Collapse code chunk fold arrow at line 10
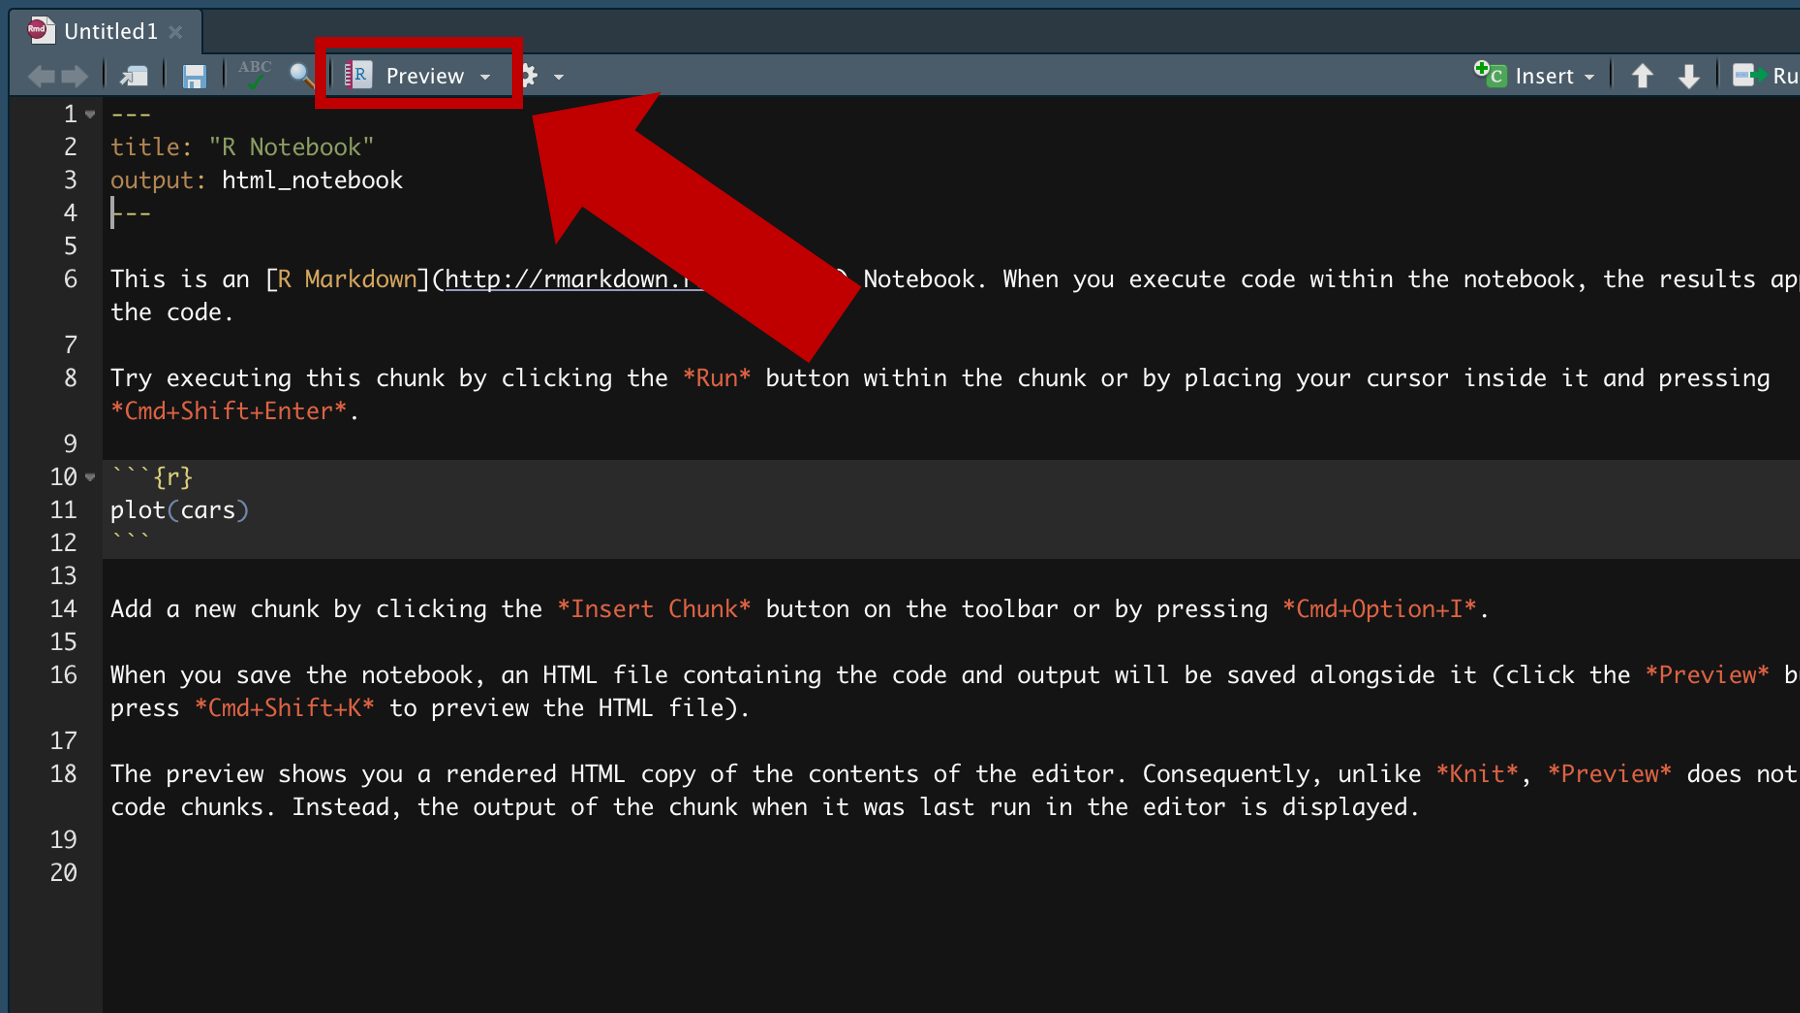Image resolution: width=1800 pixels, height=1013 pixels. [90, 478]
